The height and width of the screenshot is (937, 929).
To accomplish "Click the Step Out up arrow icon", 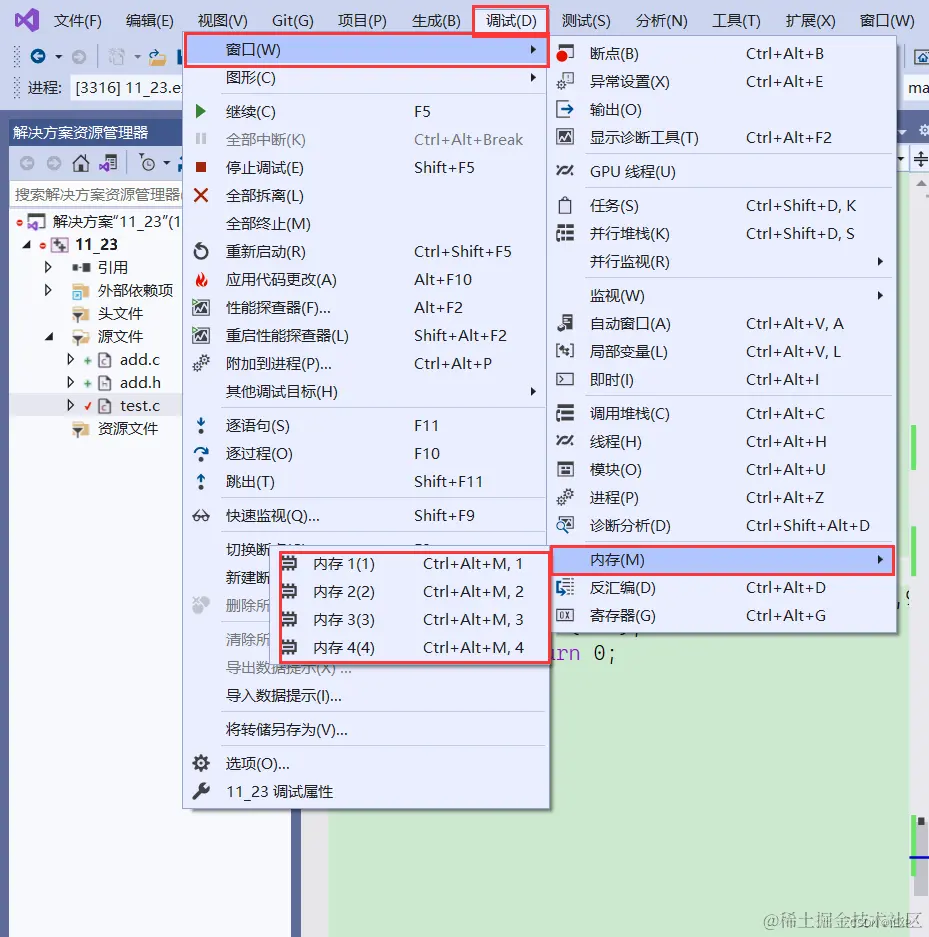I will click(x=201, y=482).
